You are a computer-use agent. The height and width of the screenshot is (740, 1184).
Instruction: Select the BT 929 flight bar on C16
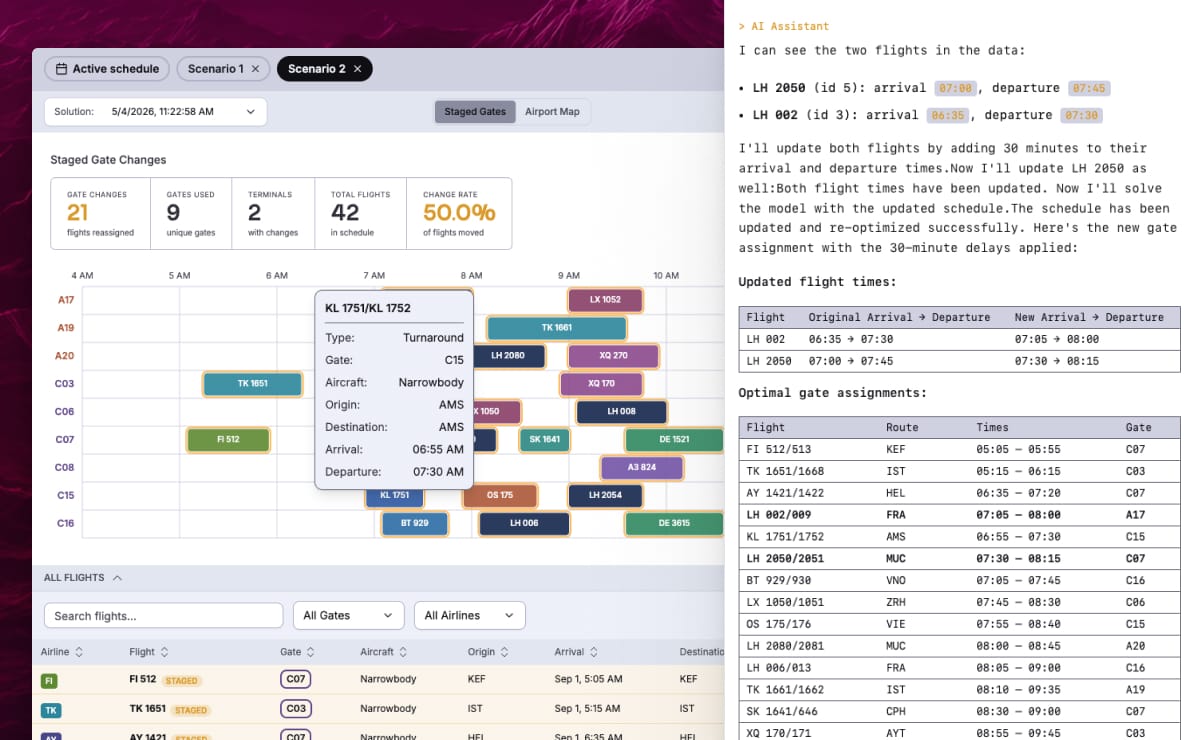pos(415,523)
